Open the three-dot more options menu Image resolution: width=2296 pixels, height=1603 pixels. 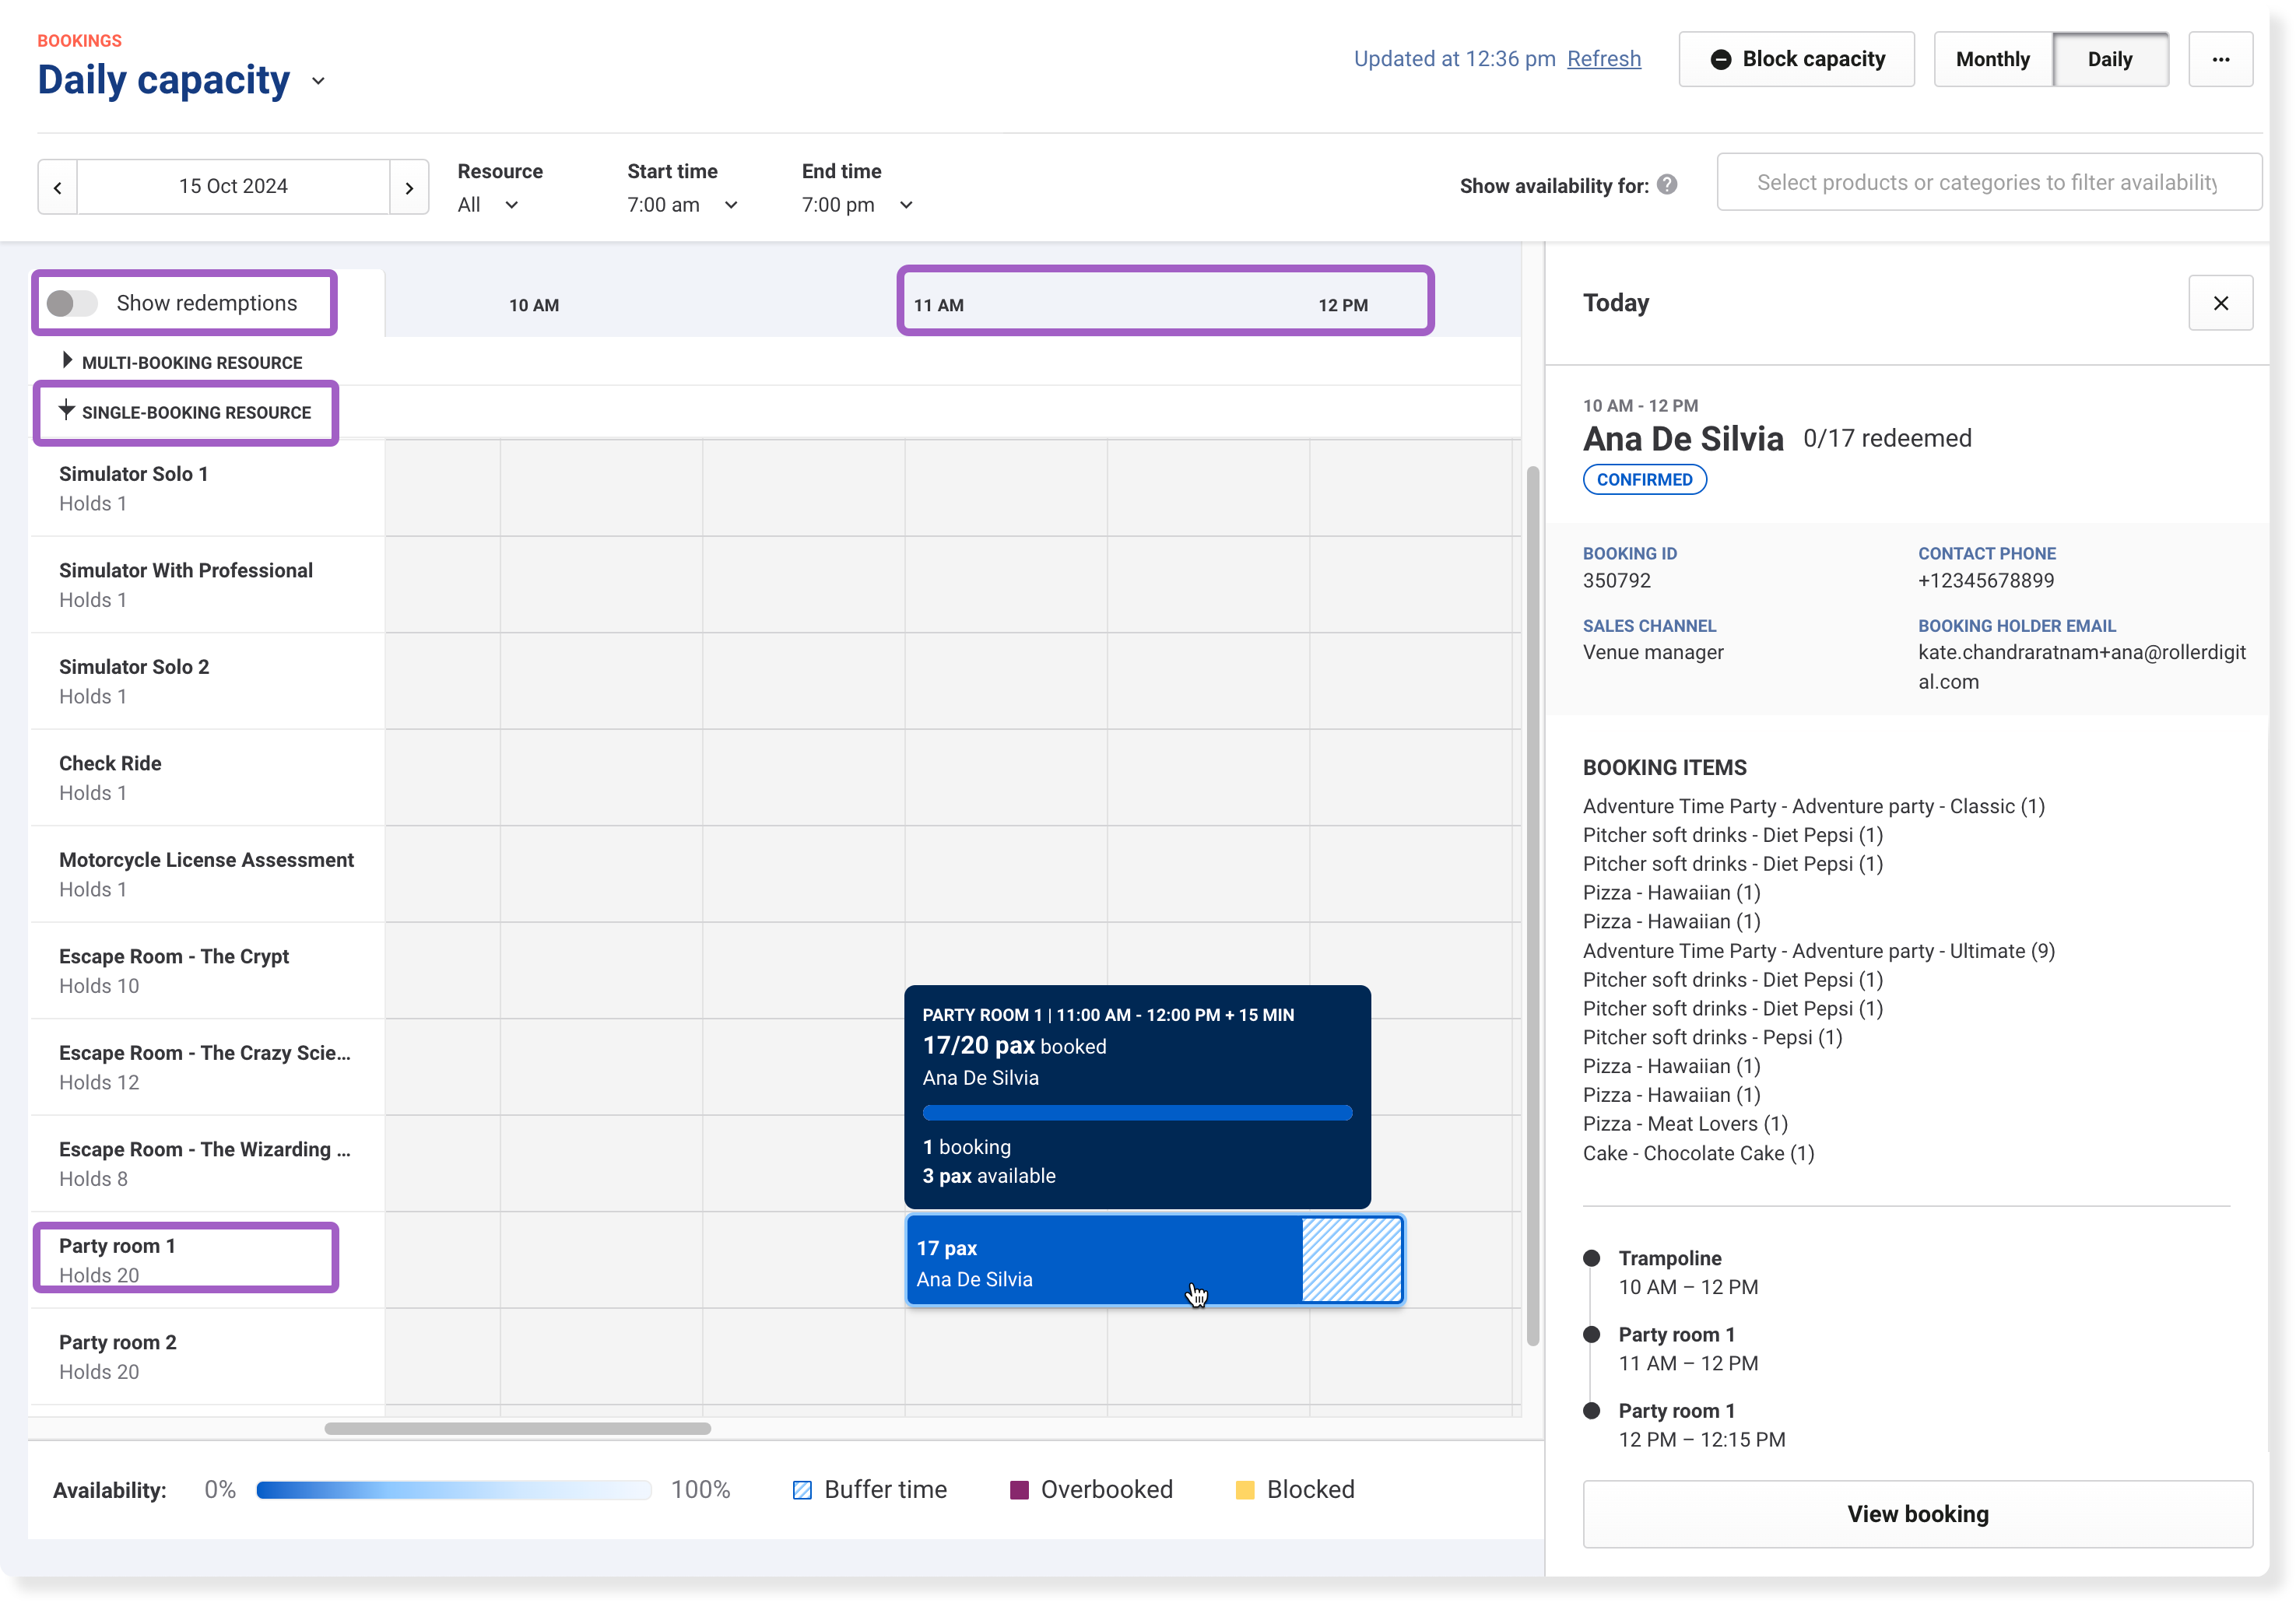[2220, 59]
